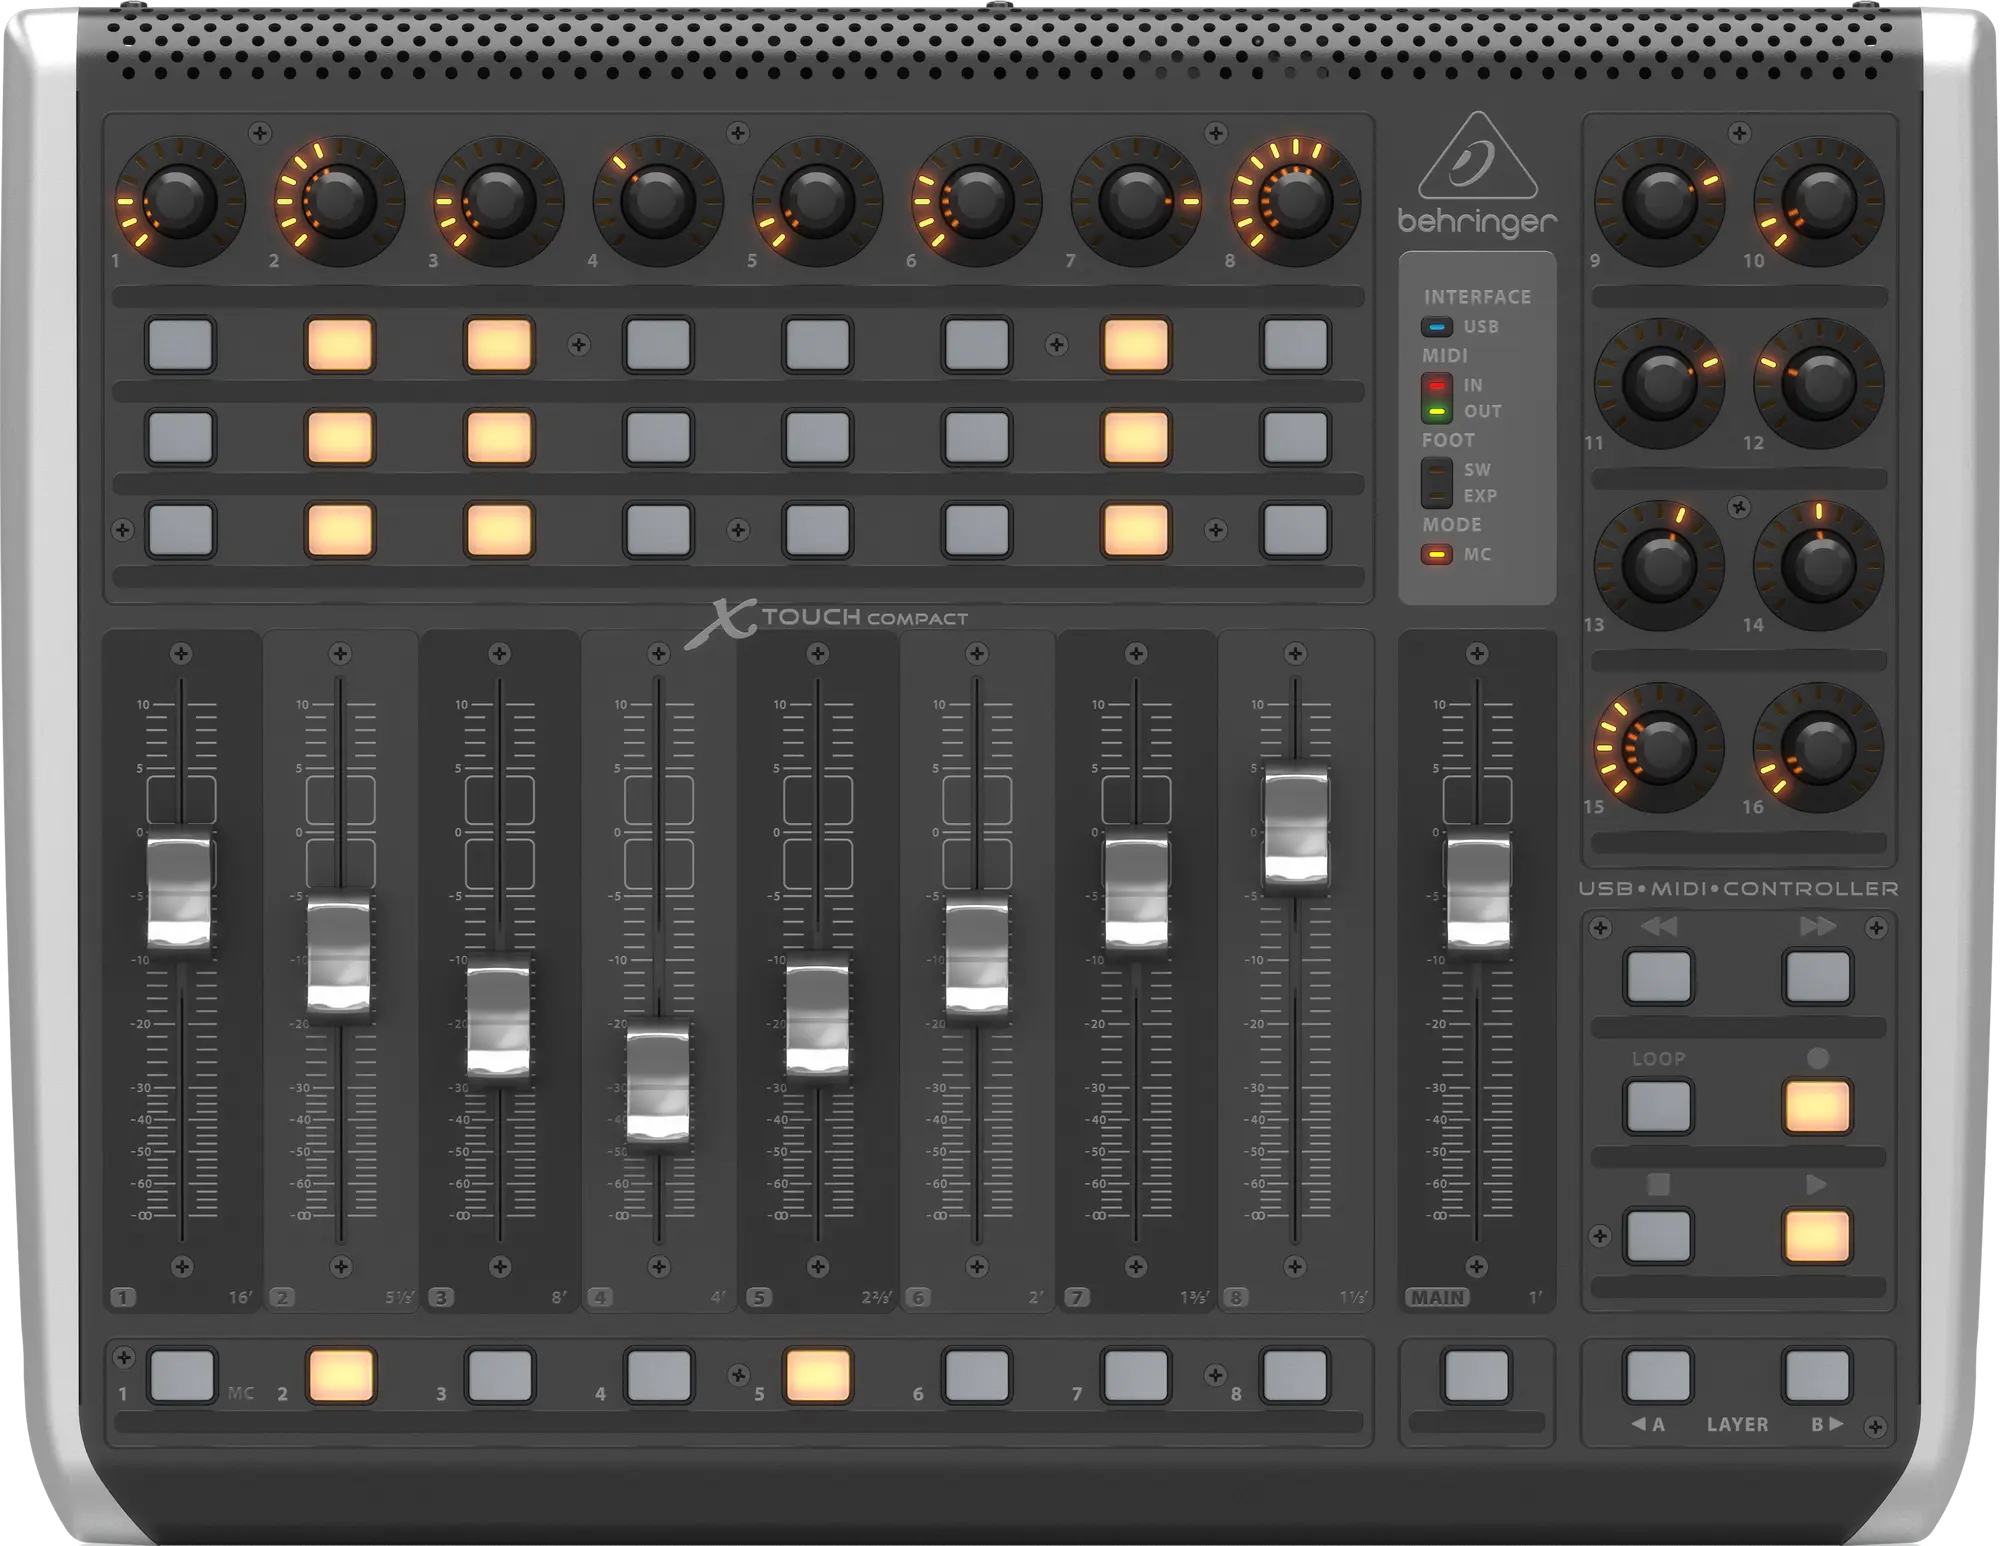Click rotary encoder knob 6
The height and width of the screenshot is (1546, 2000).
click(976, 201)
